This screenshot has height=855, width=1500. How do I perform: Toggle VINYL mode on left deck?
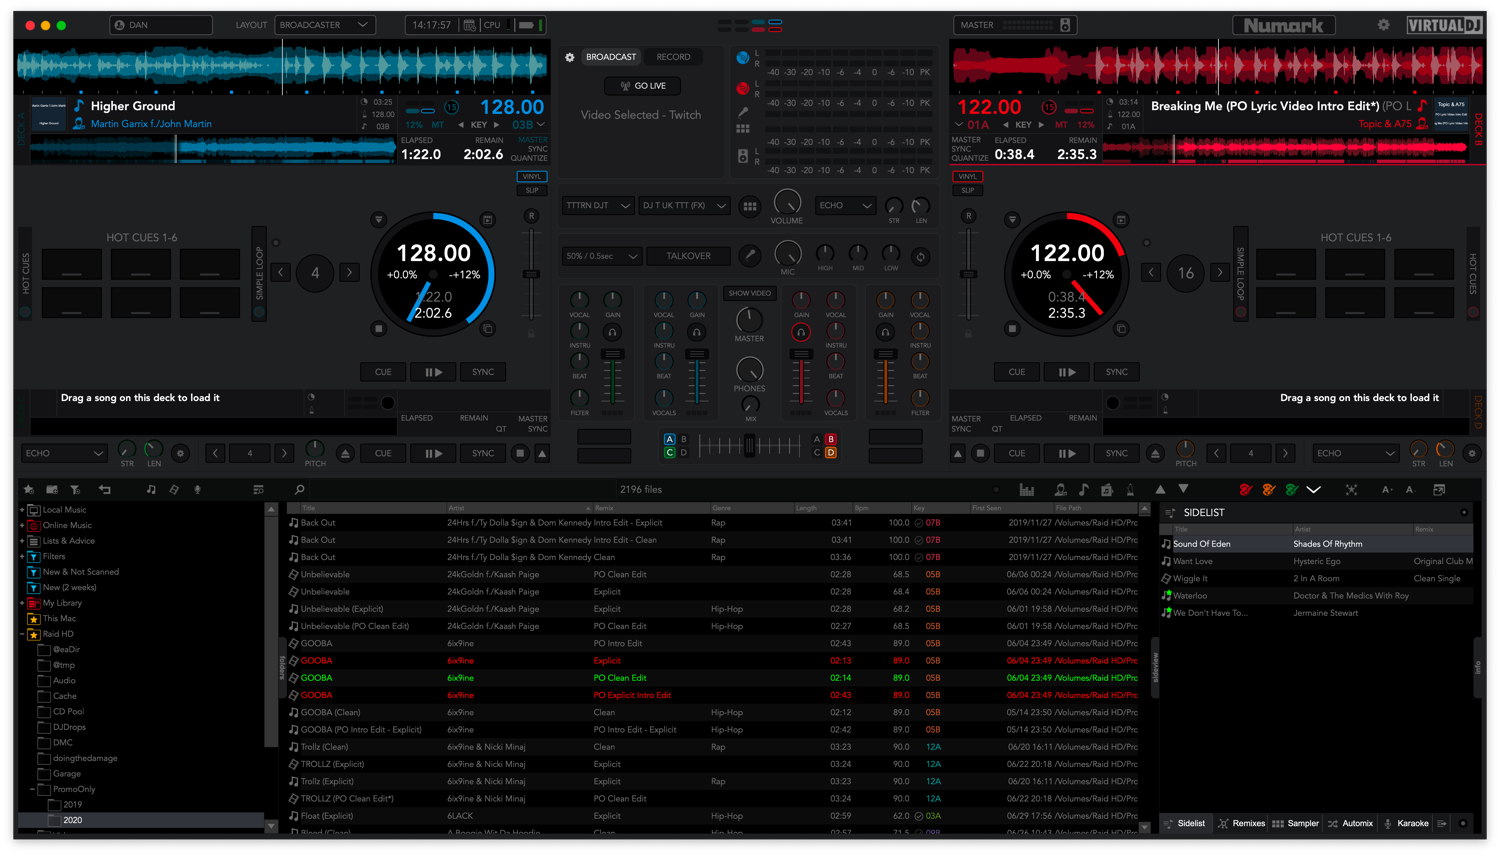(x=532, y=177)
